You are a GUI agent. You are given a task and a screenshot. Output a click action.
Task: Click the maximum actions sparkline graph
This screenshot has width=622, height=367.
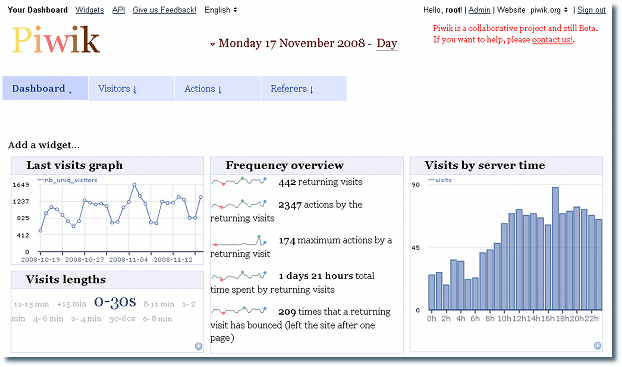point(239,241)
